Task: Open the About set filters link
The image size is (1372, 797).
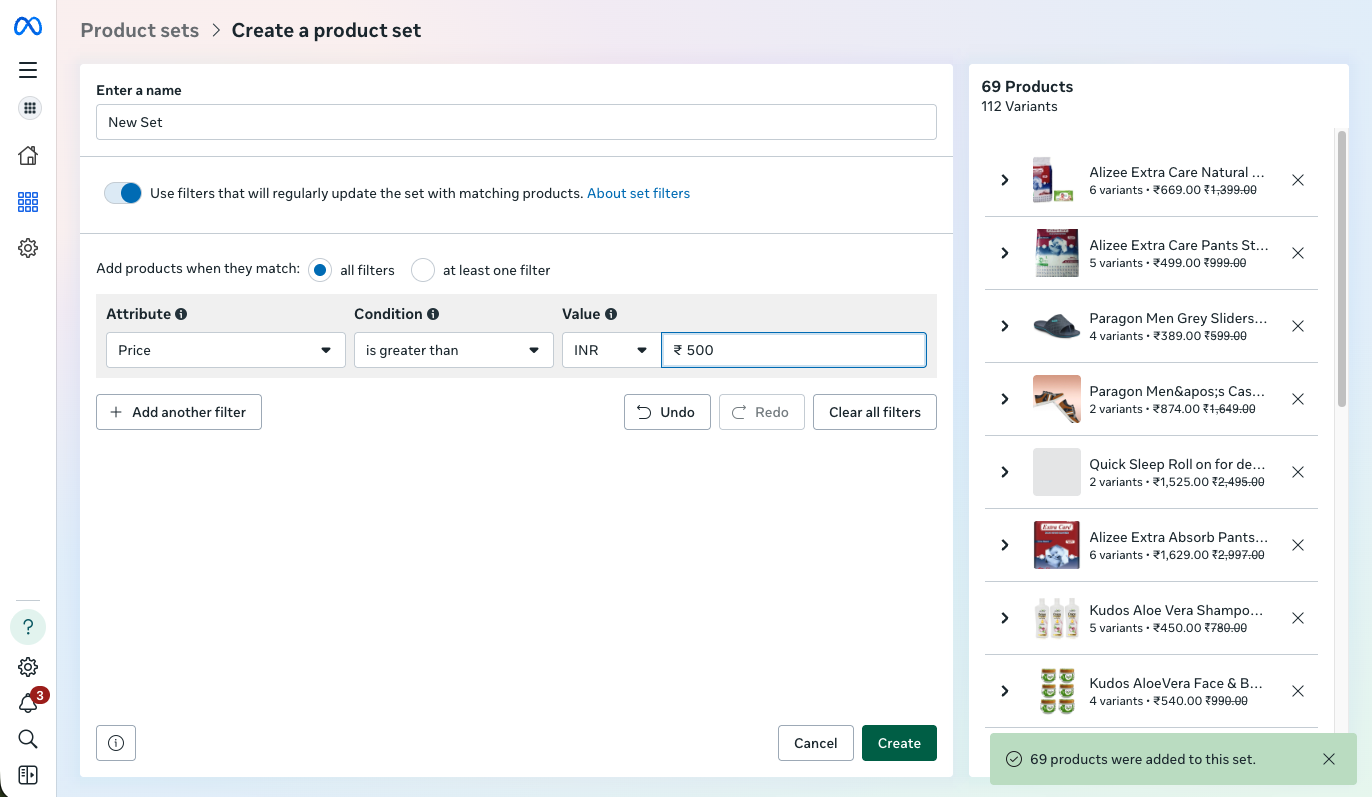Action: tap(638, 193)
